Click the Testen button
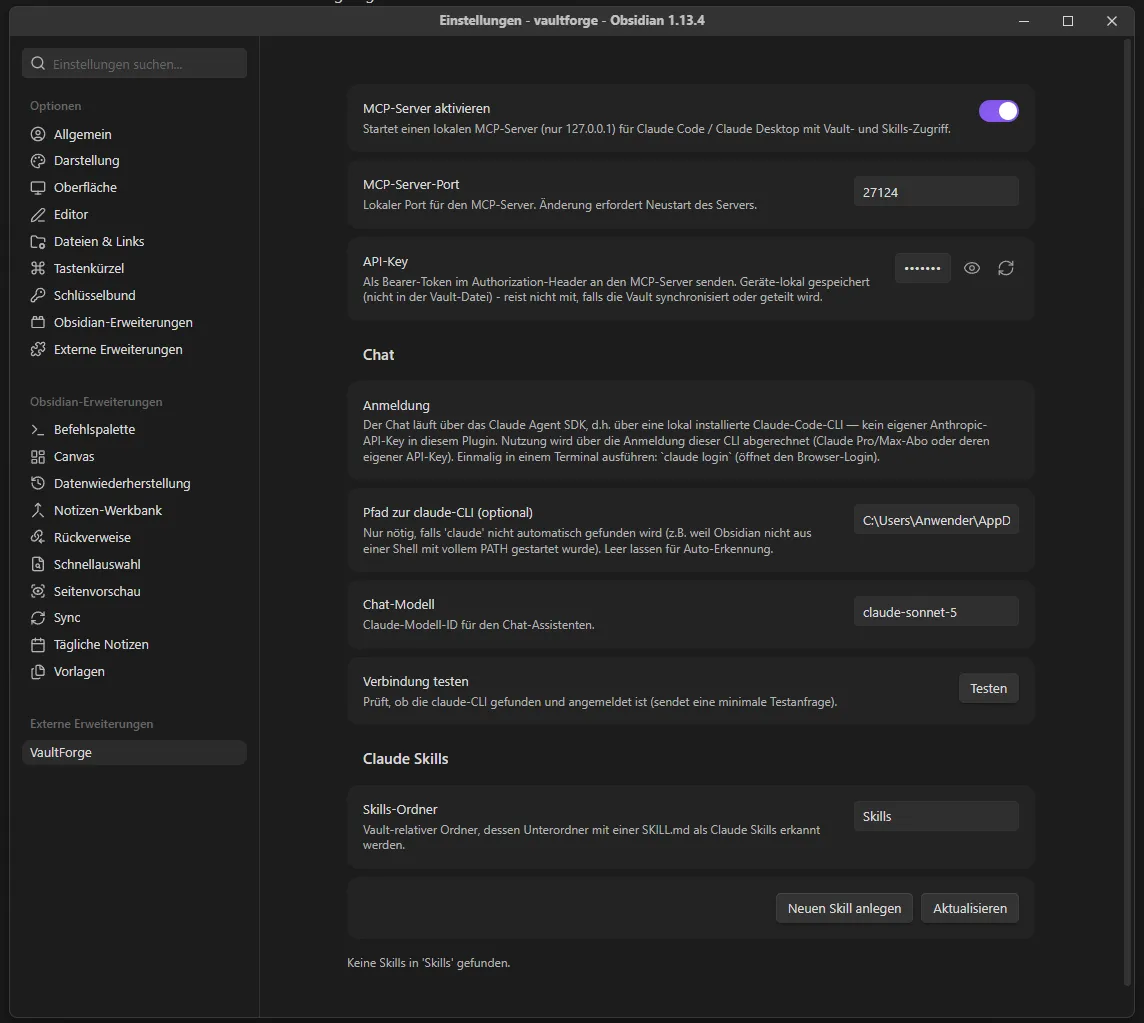Screen dimensions: 1144x1023 (x=989, y=689)
